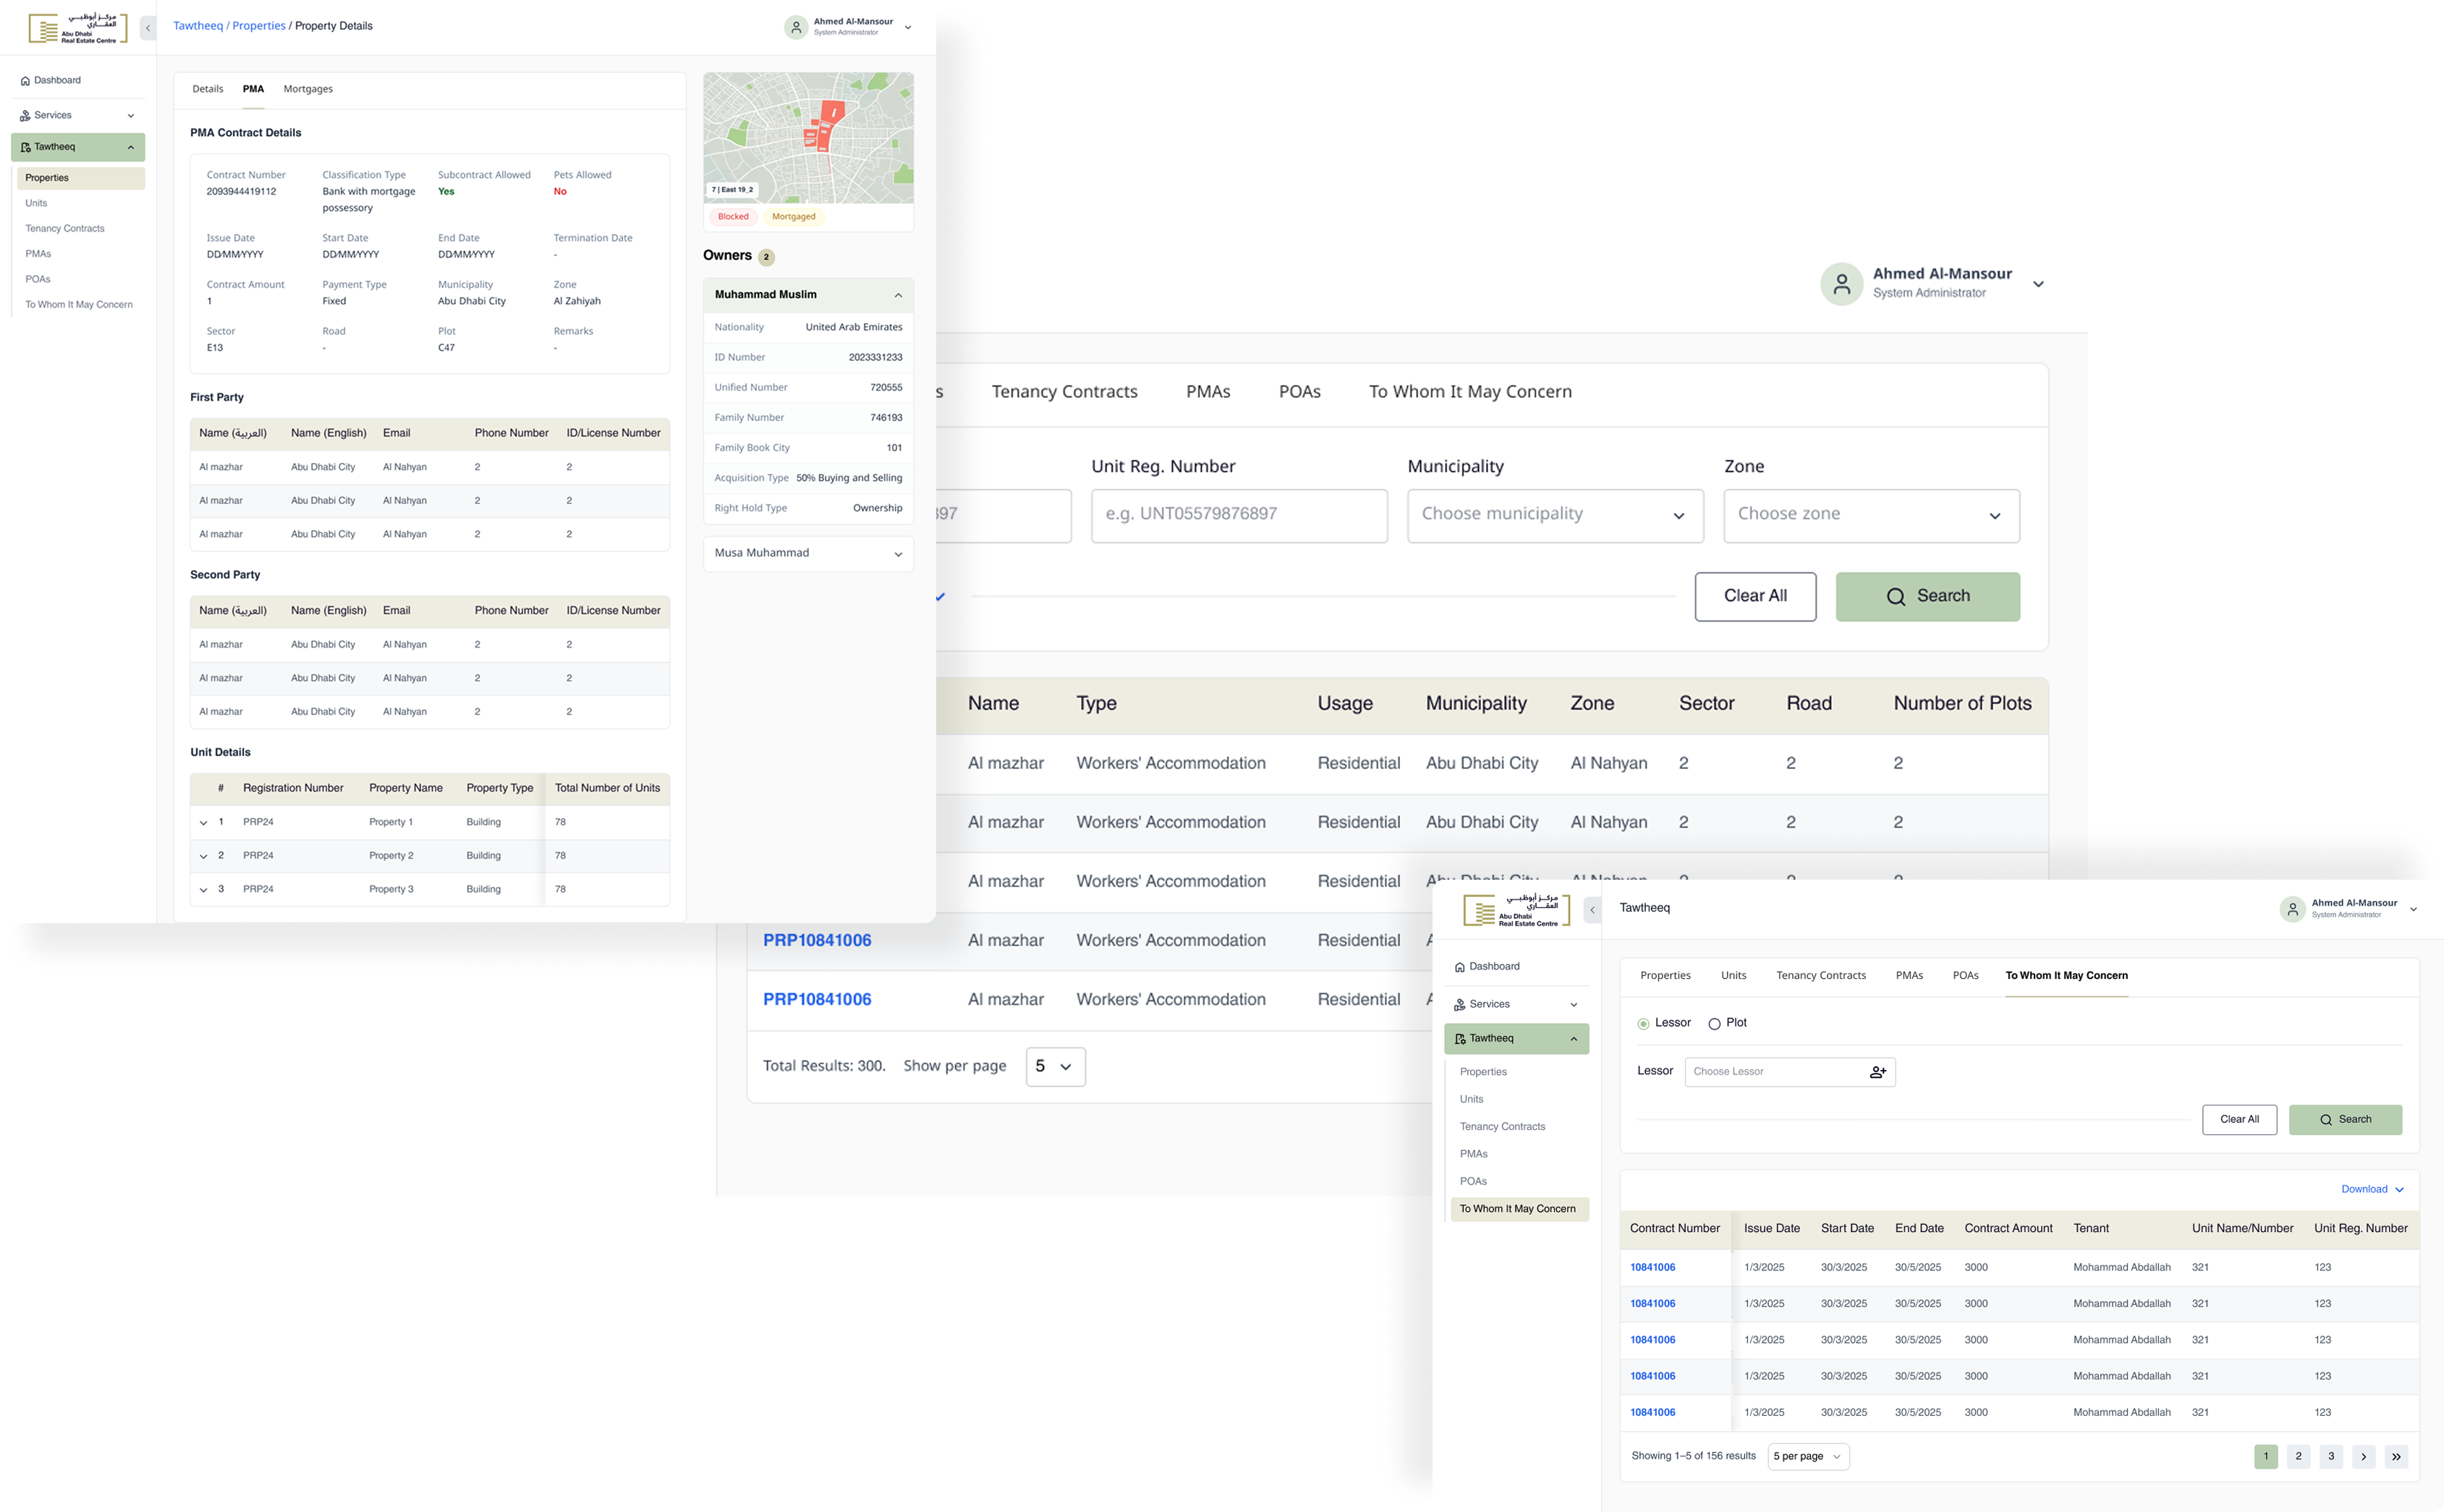Image resolution: width=2444 pixels, height=1512 pixels.
Task: Click the Mortgaged status tag under map
Action: coord(793,217)
